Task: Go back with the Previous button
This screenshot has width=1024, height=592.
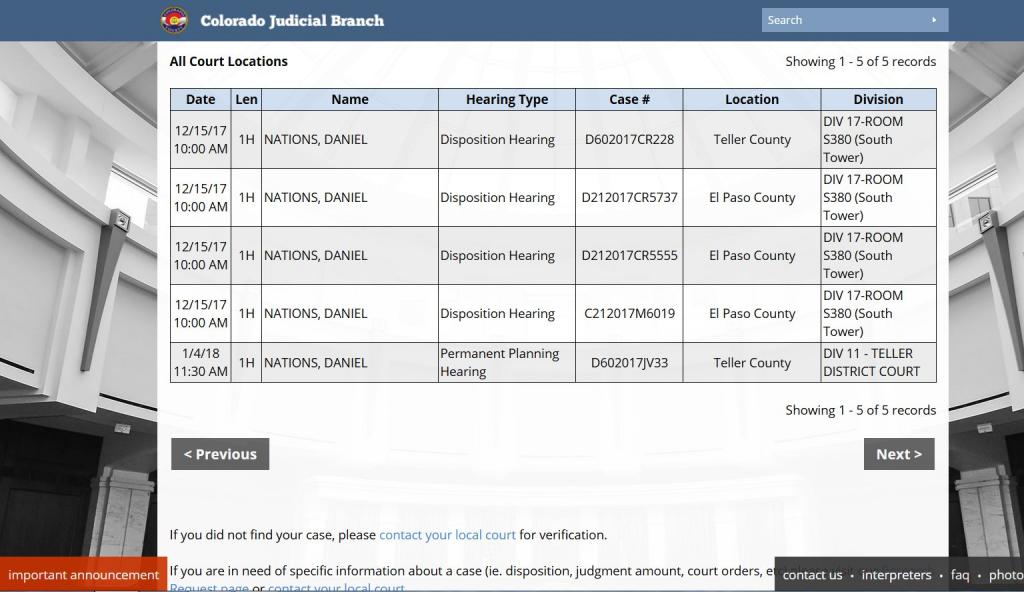Action: point(220,454)
